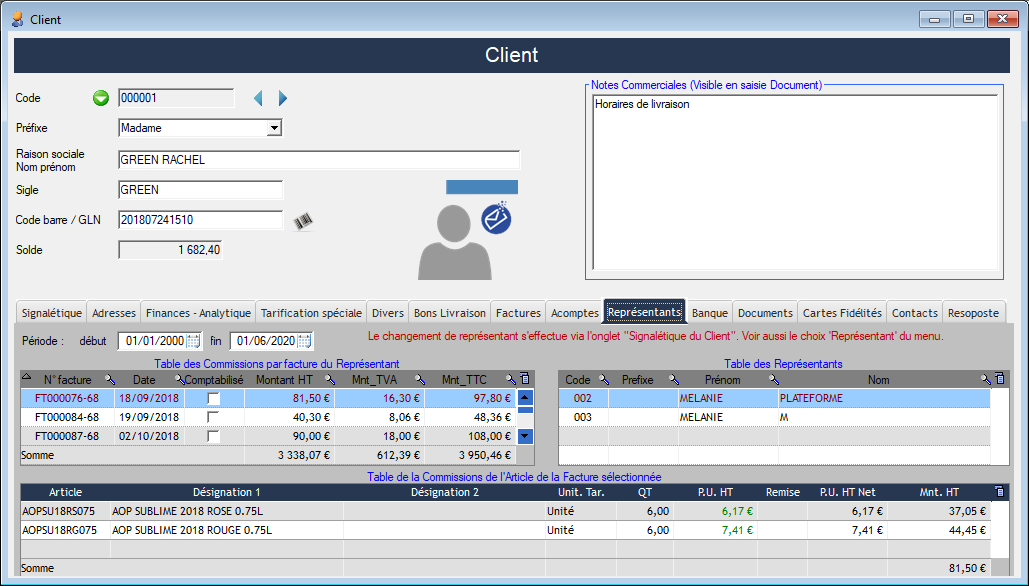
Task: Click the P.U. HT column header
Action: click(x=715, y=492)
